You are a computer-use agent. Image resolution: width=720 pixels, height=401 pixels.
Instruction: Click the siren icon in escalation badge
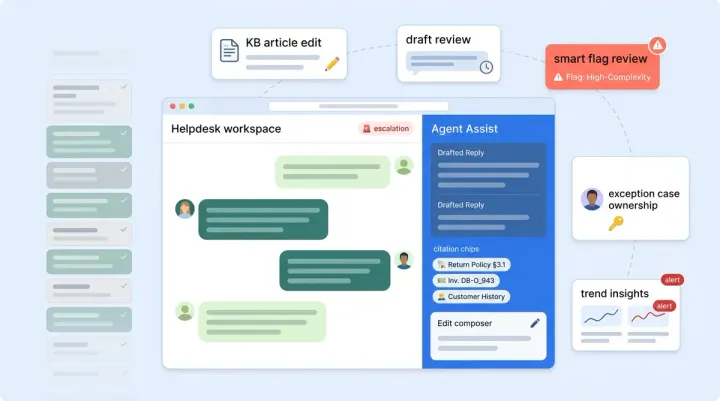point(366,129)
